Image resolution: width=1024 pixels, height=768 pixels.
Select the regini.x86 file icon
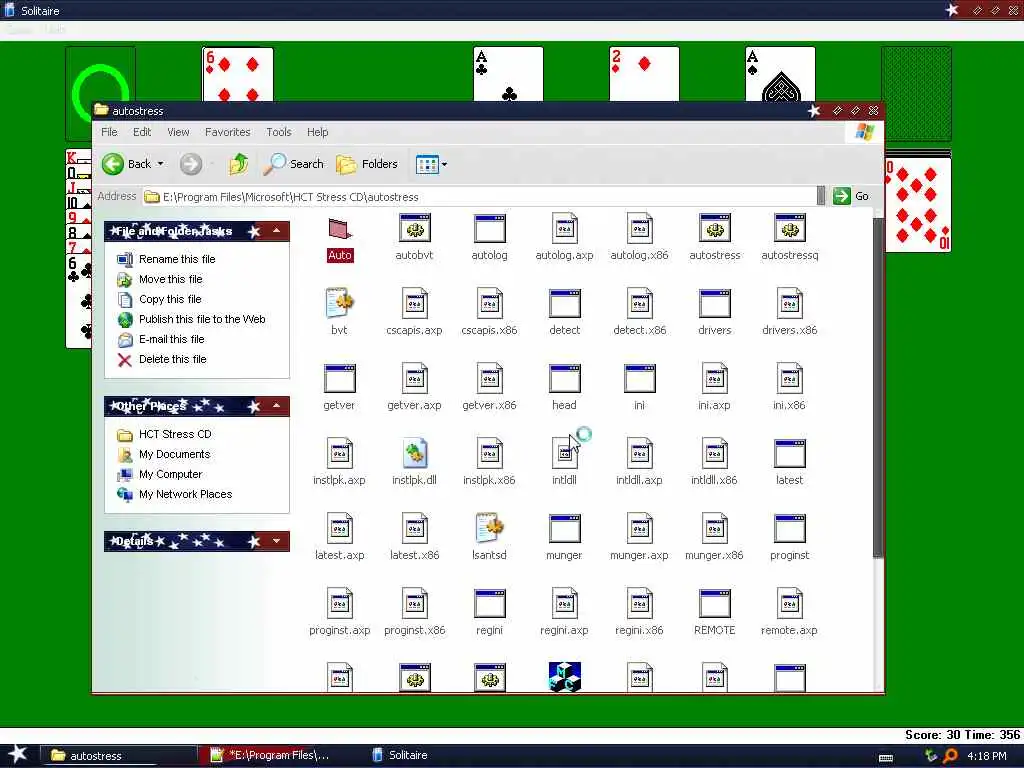[x=639, y=603]
